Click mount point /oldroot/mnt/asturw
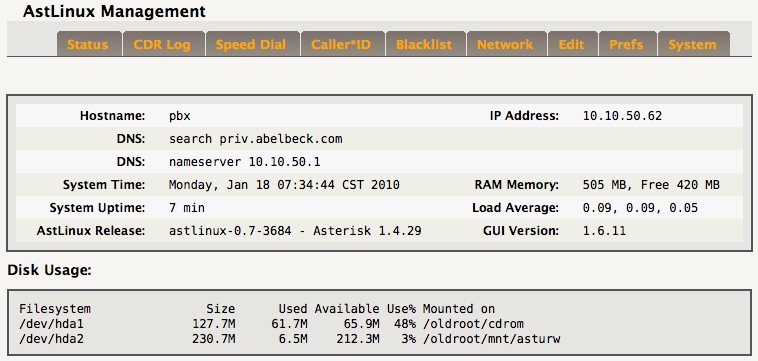Screen dimensions: 758x361 coord(492,339)
